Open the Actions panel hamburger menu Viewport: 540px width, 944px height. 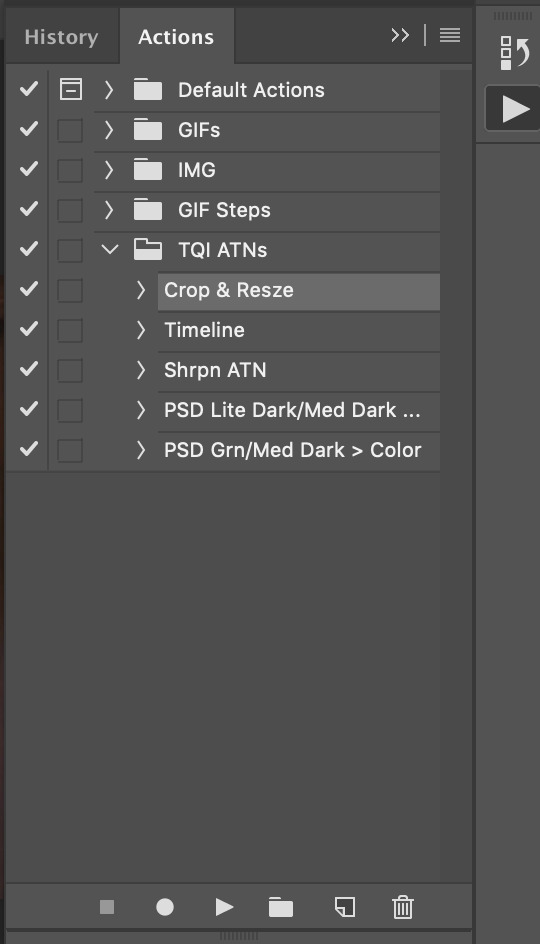450,36
